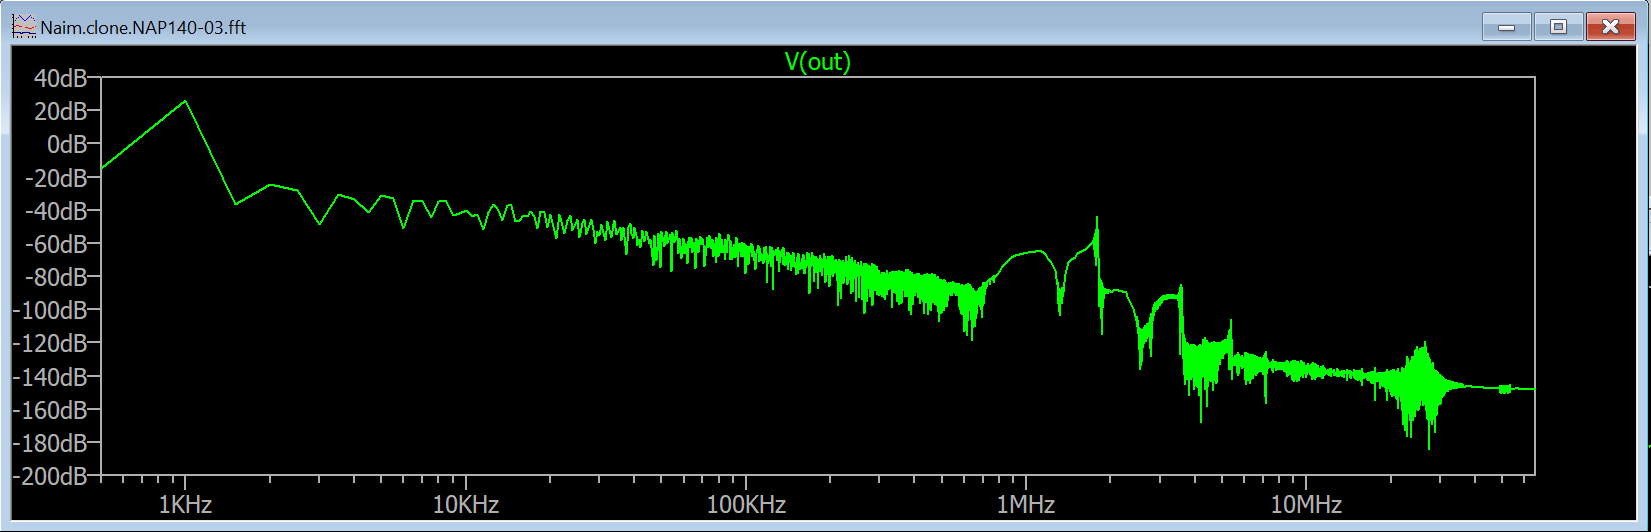Viewport: 1651px width, 532px height.
Task: Click the 40dB vertical axis label
Action: (60, 77)
